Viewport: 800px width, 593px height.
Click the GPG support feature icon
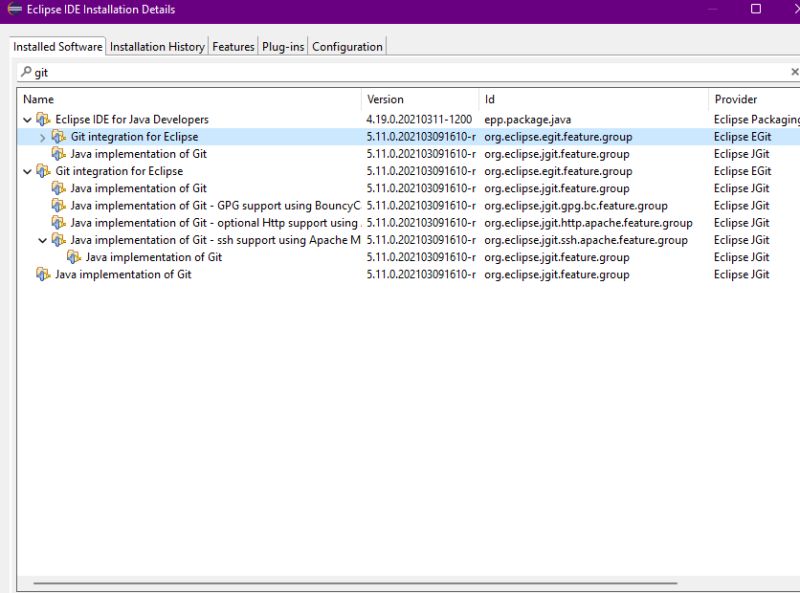[x=56, y=205]
